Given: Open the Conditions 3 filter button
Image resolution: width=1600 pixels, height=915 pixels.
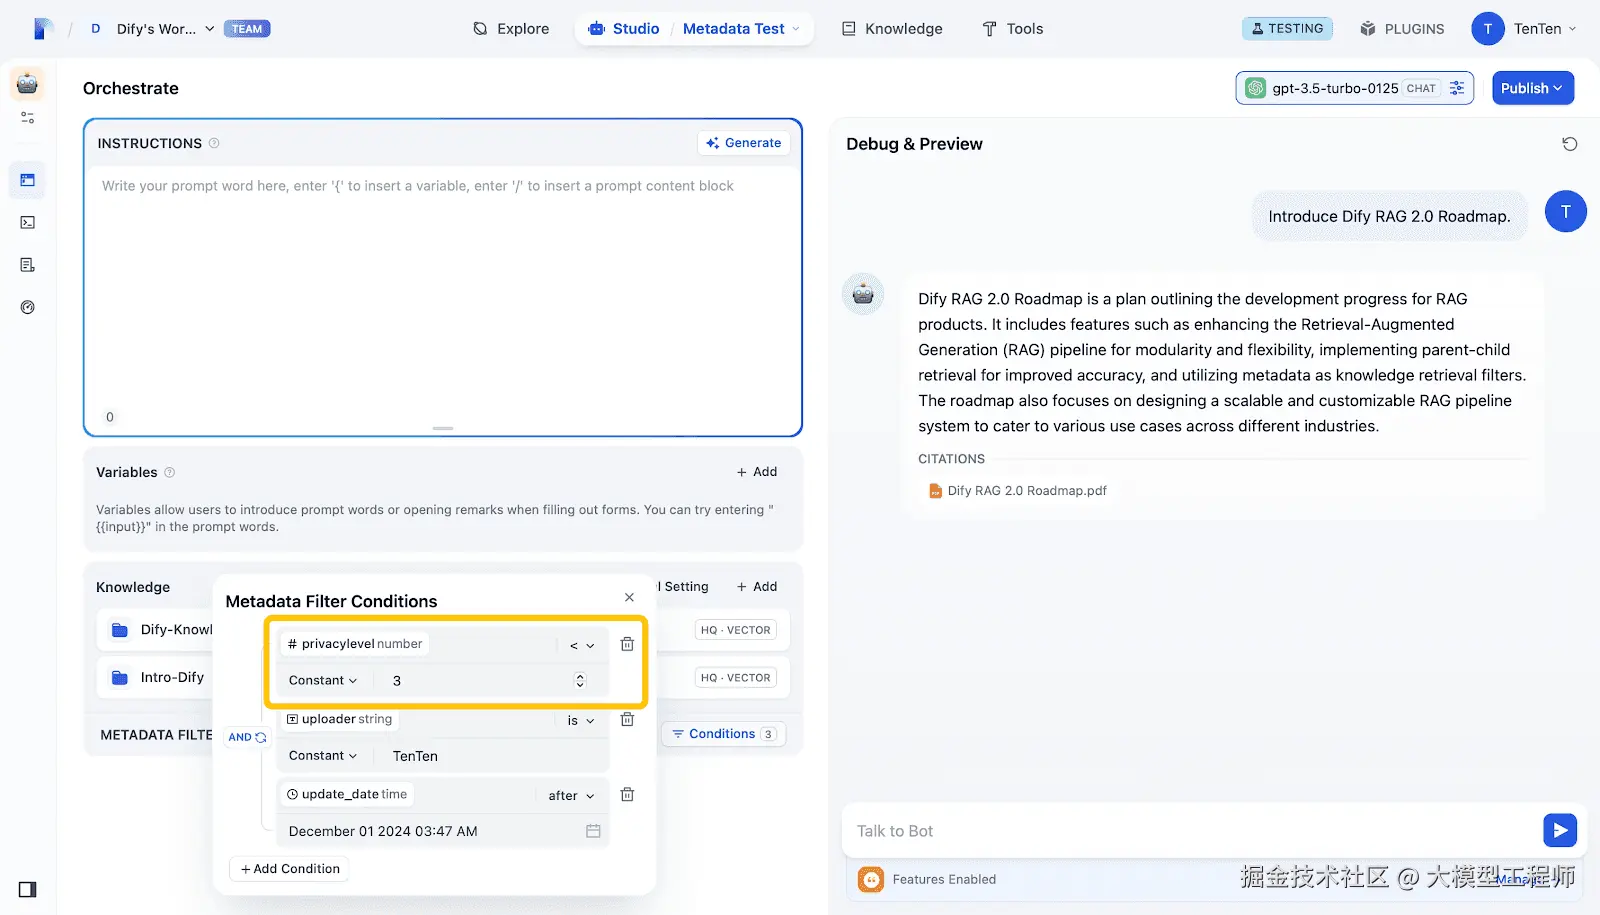Looking at the screenshot, I should 723,734.
